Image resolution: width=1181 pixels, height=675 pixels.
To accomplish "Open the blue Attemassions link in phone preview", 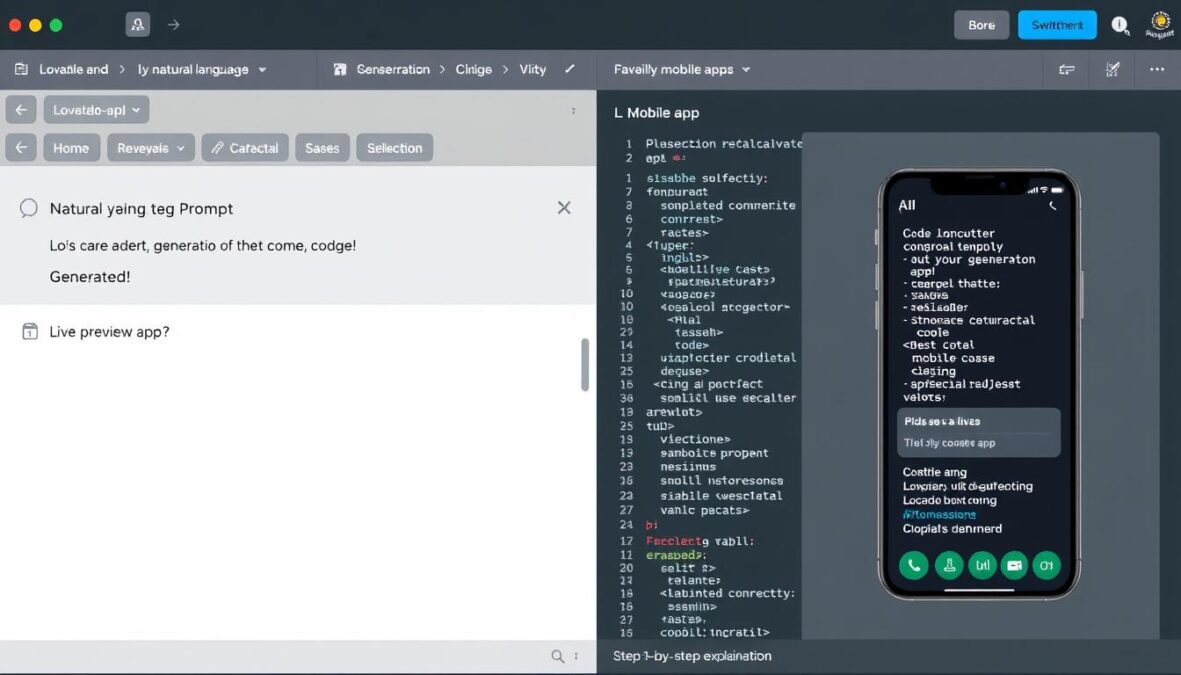I will coord(938,514).
